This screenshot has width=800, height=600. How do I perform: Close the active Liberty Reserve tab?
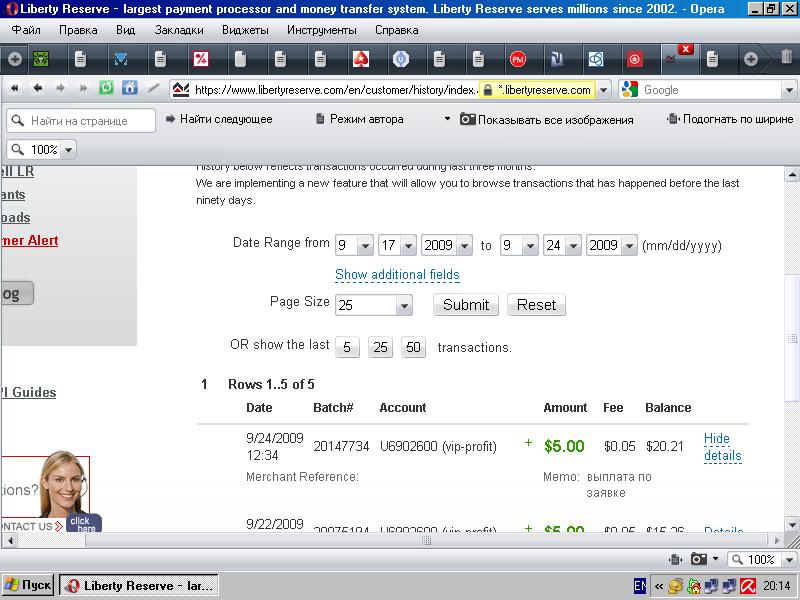pos(686,49)
